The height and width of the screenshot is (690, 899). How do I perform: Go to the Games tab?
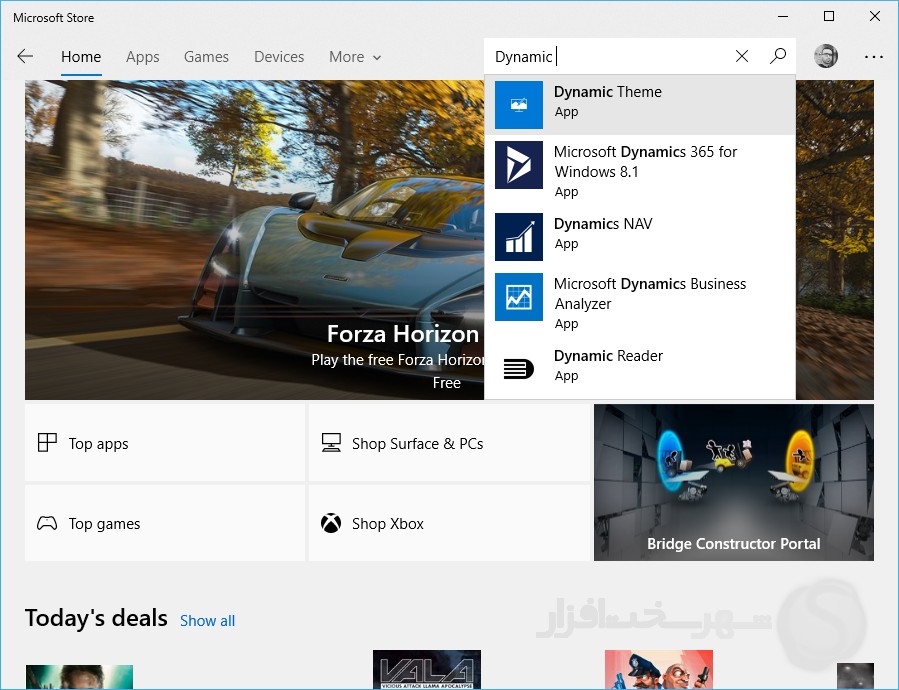206,57
